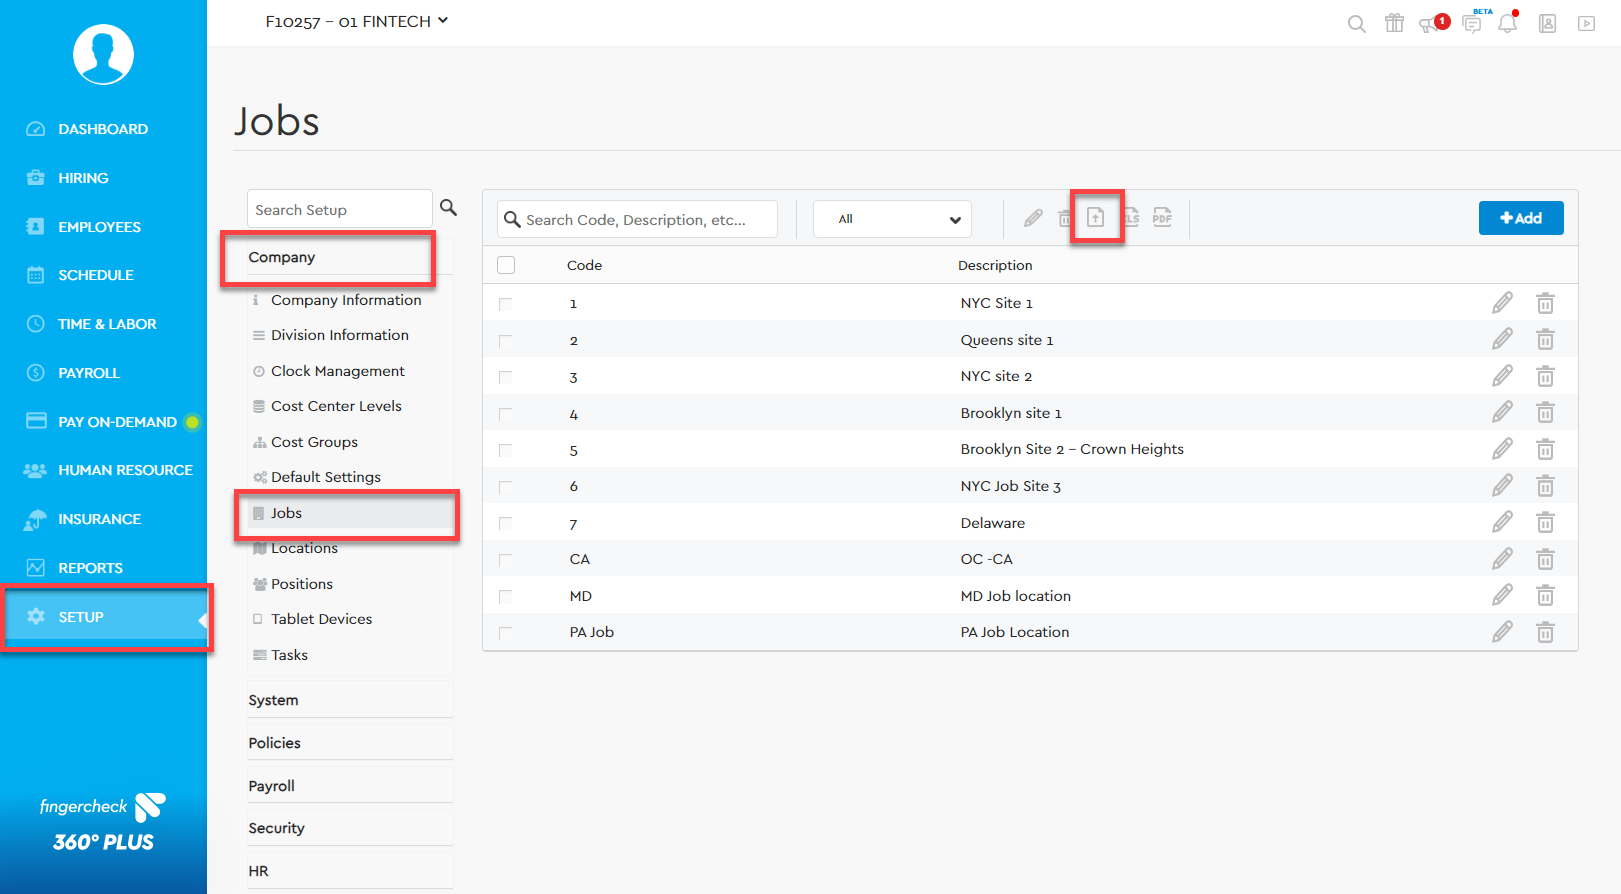Check the box for job code 1
The width and height of the screenshot is (1621, 894).
click(505, 304)
